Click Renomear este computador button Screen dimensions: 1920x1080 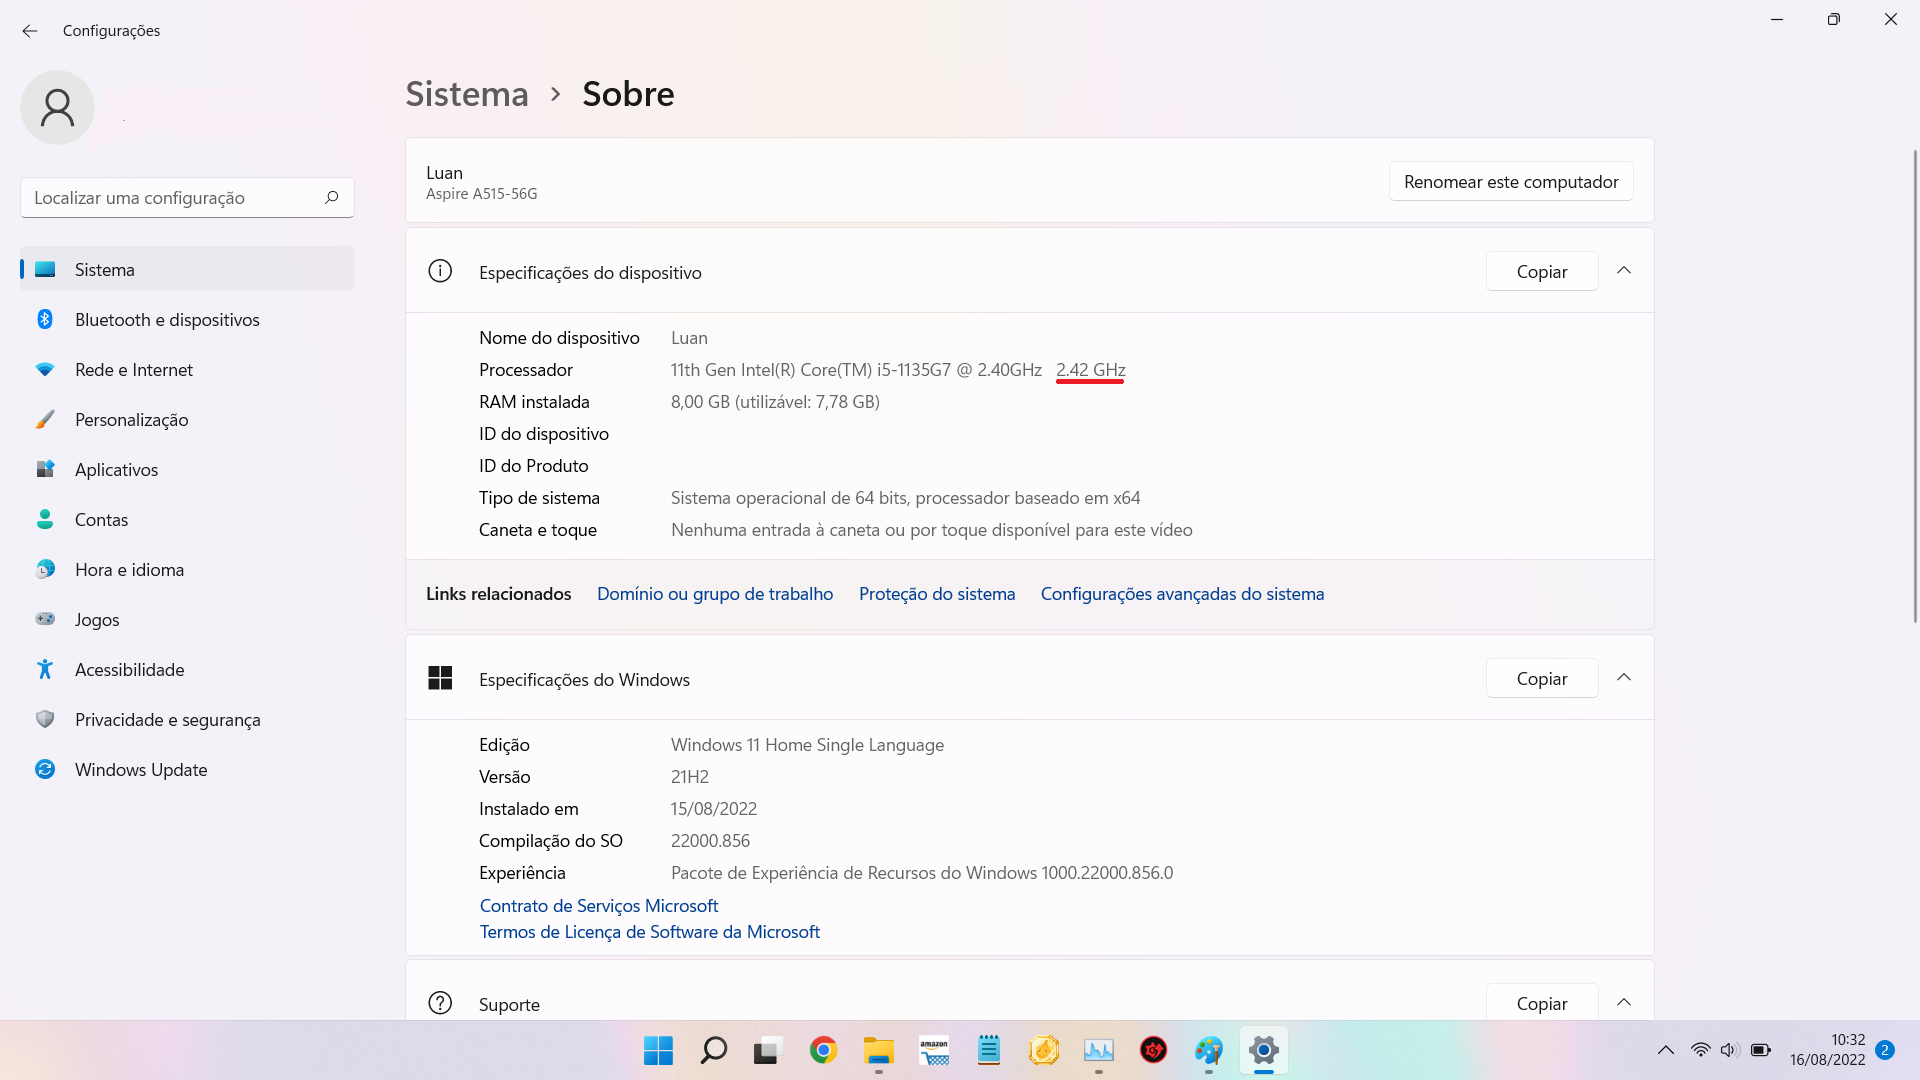[x=1511, y=181]
